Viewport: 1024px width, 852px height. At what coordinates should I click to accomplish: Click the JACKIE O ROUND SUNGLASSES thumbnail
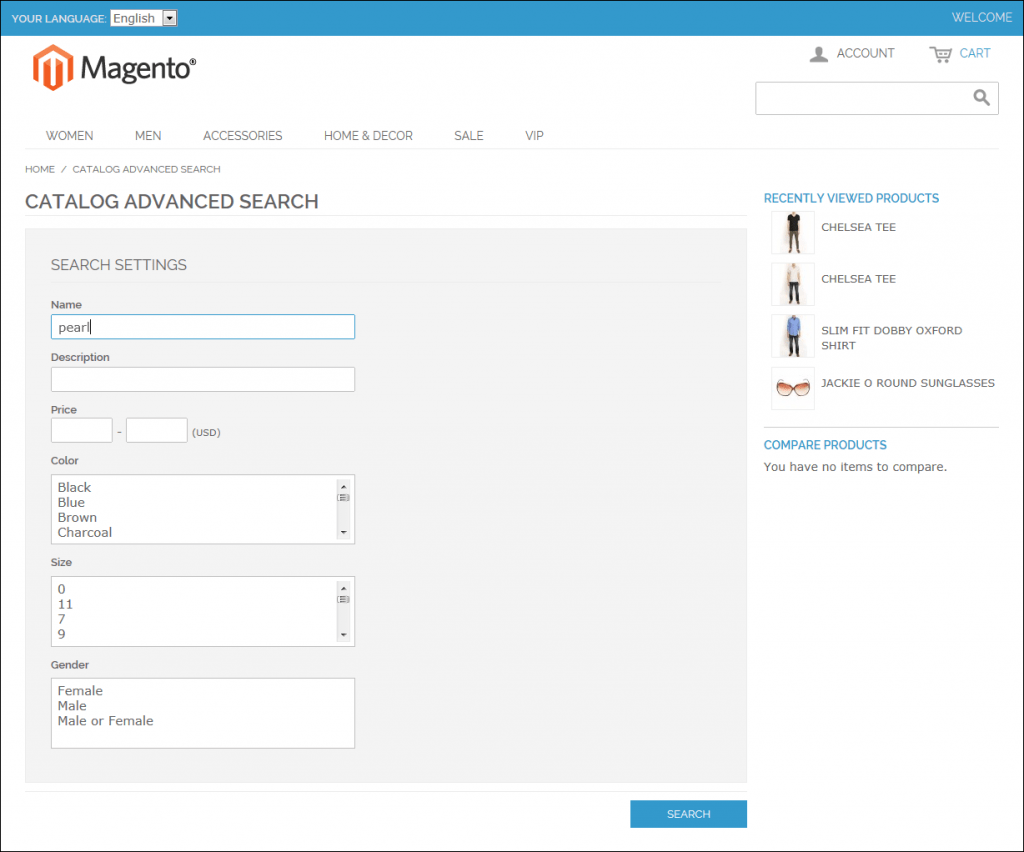point(792,388)
